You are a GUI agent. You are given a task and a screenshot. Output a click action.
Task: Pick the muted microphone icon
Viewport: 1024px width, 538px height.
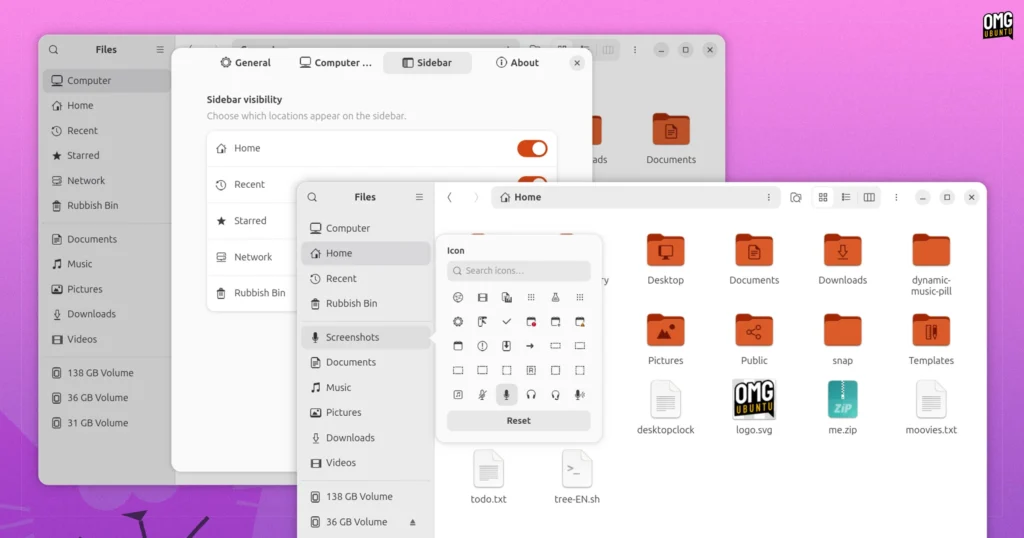(x=482, y=394)
